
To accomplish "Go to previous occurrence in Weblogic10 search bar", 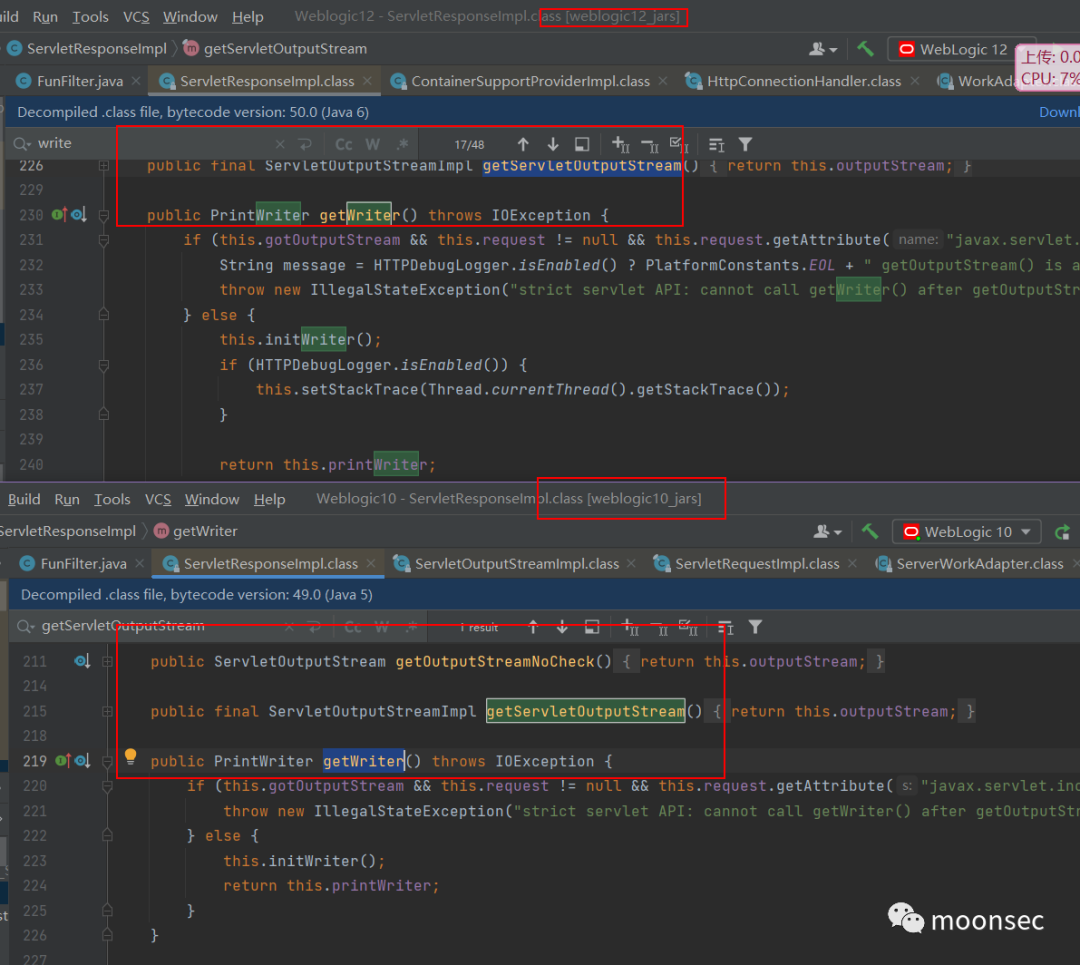I will click(533, 627).
